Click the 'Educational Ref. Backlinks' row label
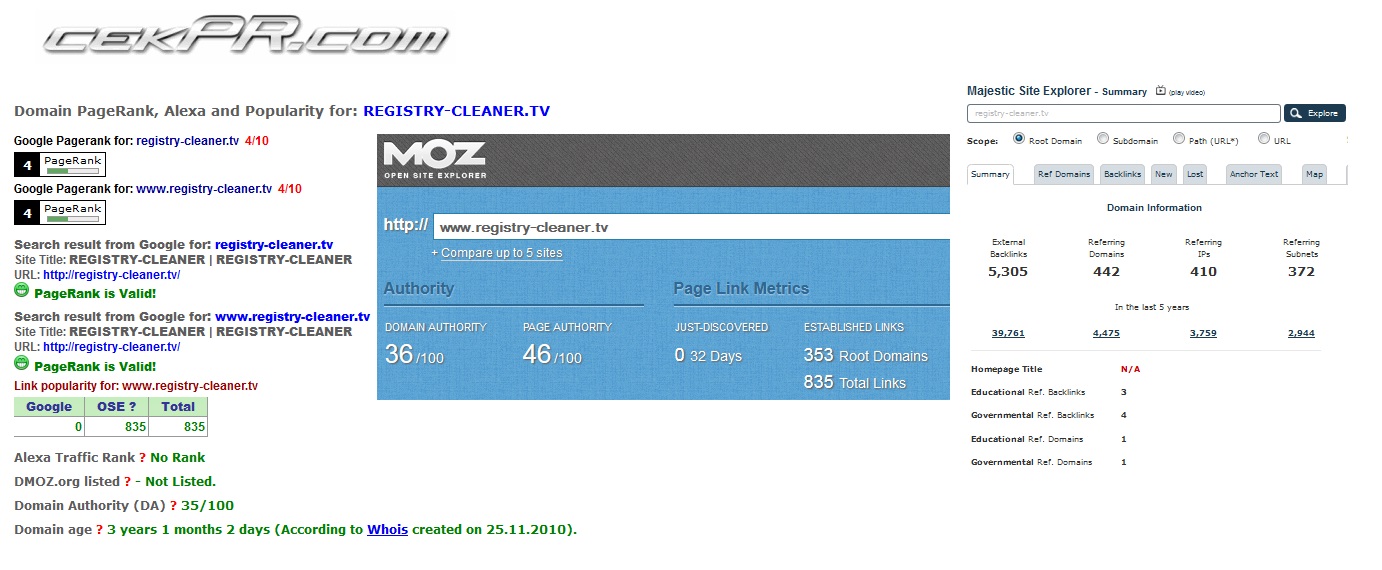Viewport: 1382px width, 570px height. [1028, 392]
